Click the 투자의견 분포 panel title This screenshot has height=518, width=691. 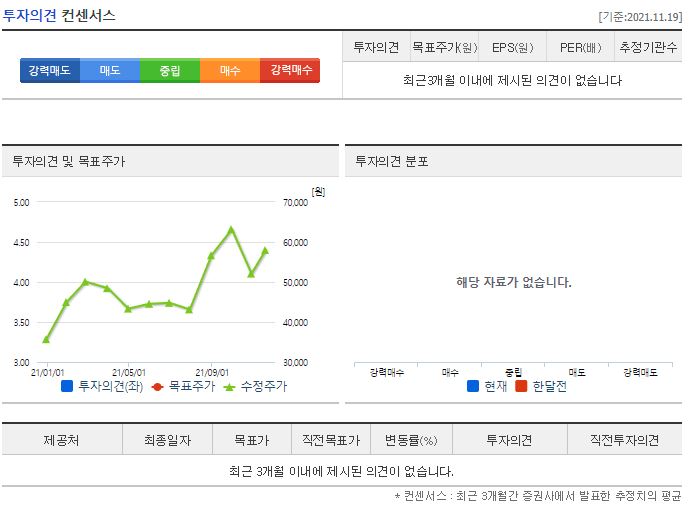[392, 161]
